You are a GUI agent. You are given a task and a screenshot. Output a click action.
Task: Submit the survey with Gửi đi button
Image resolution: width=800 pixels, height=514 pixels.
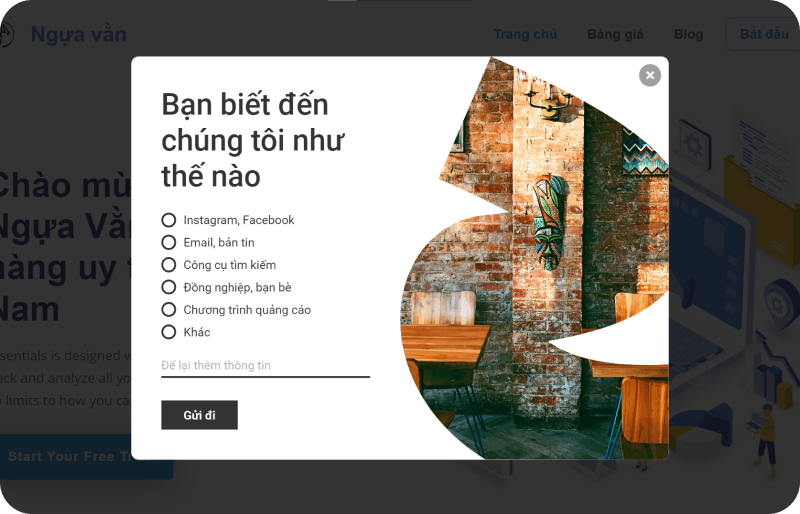tap(199, 415)
